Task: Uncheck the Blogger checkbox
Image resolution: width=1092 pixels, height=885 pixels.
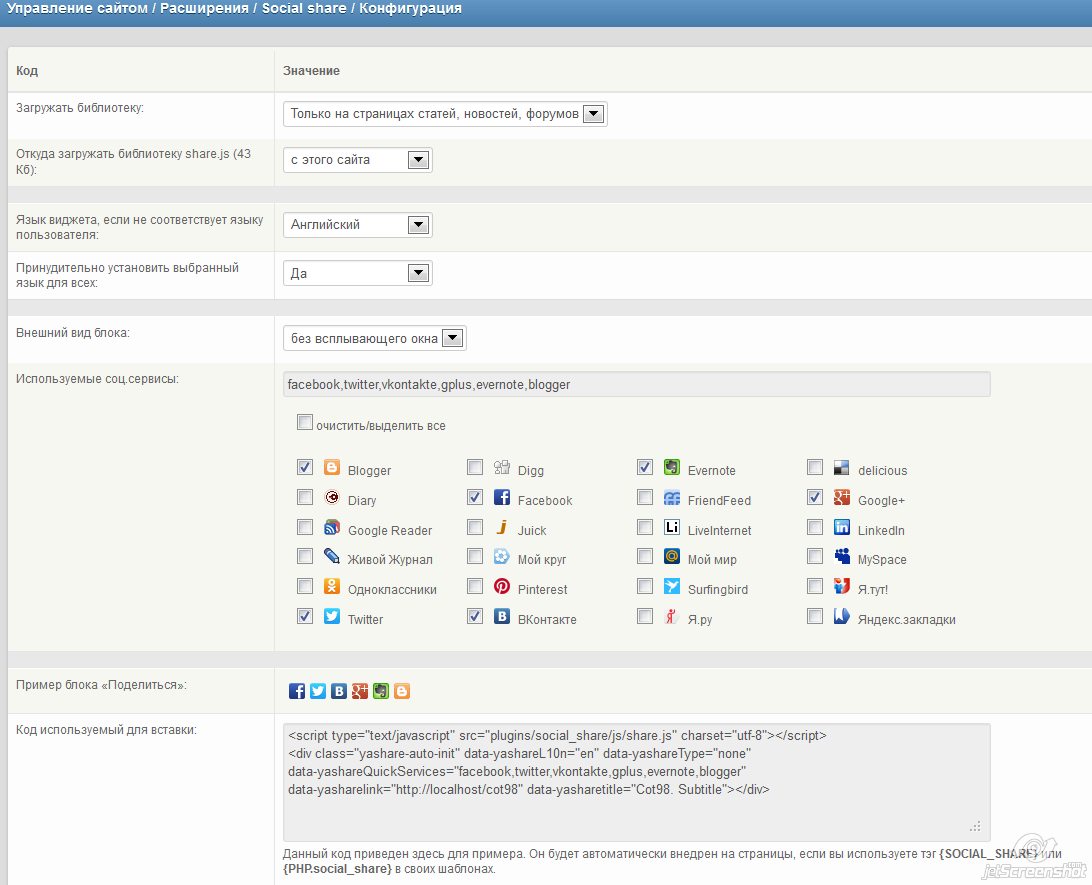Action: [304, 467]
